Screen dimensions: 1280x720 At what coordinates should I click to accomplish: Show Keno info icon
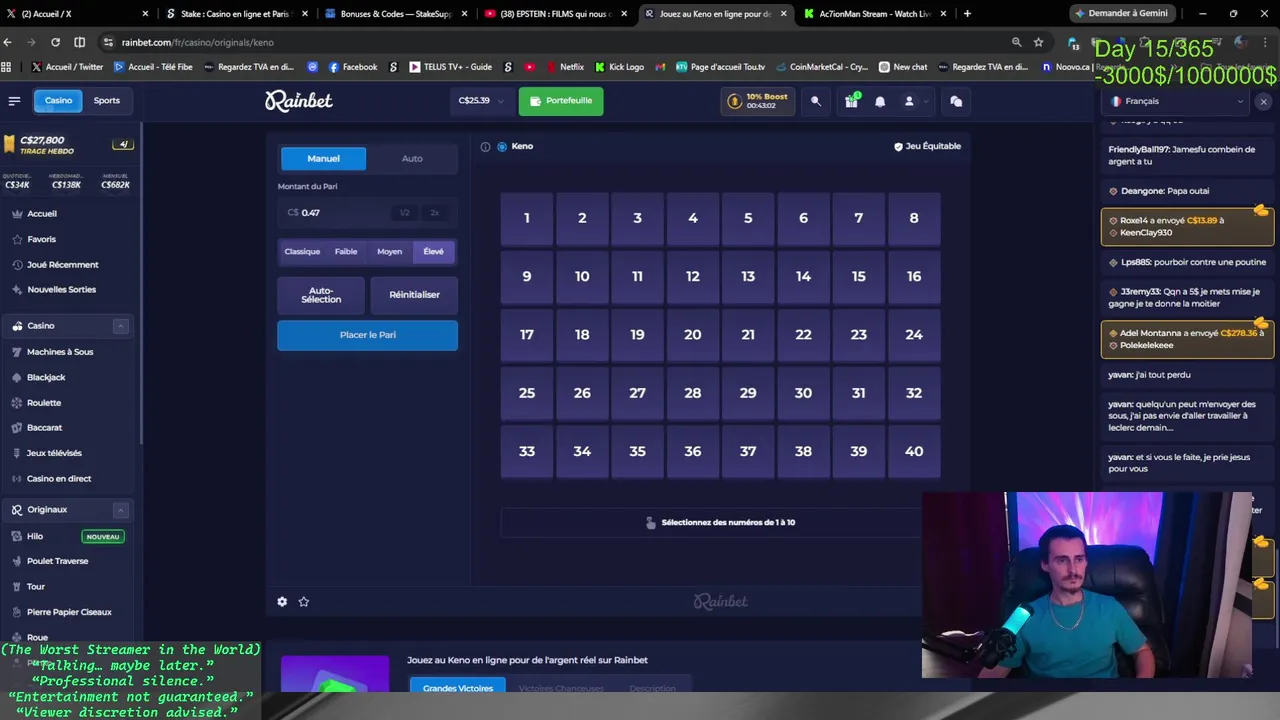[x=485, y=146]
